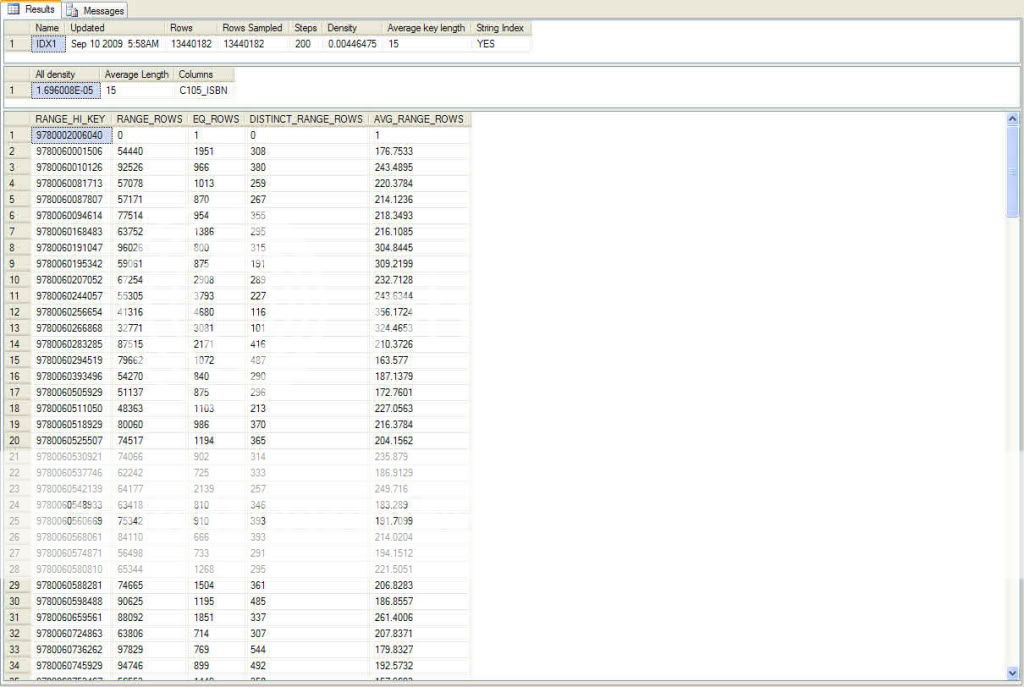
Task: Select average range rows 163.577
Action: (x=419, y=360)
